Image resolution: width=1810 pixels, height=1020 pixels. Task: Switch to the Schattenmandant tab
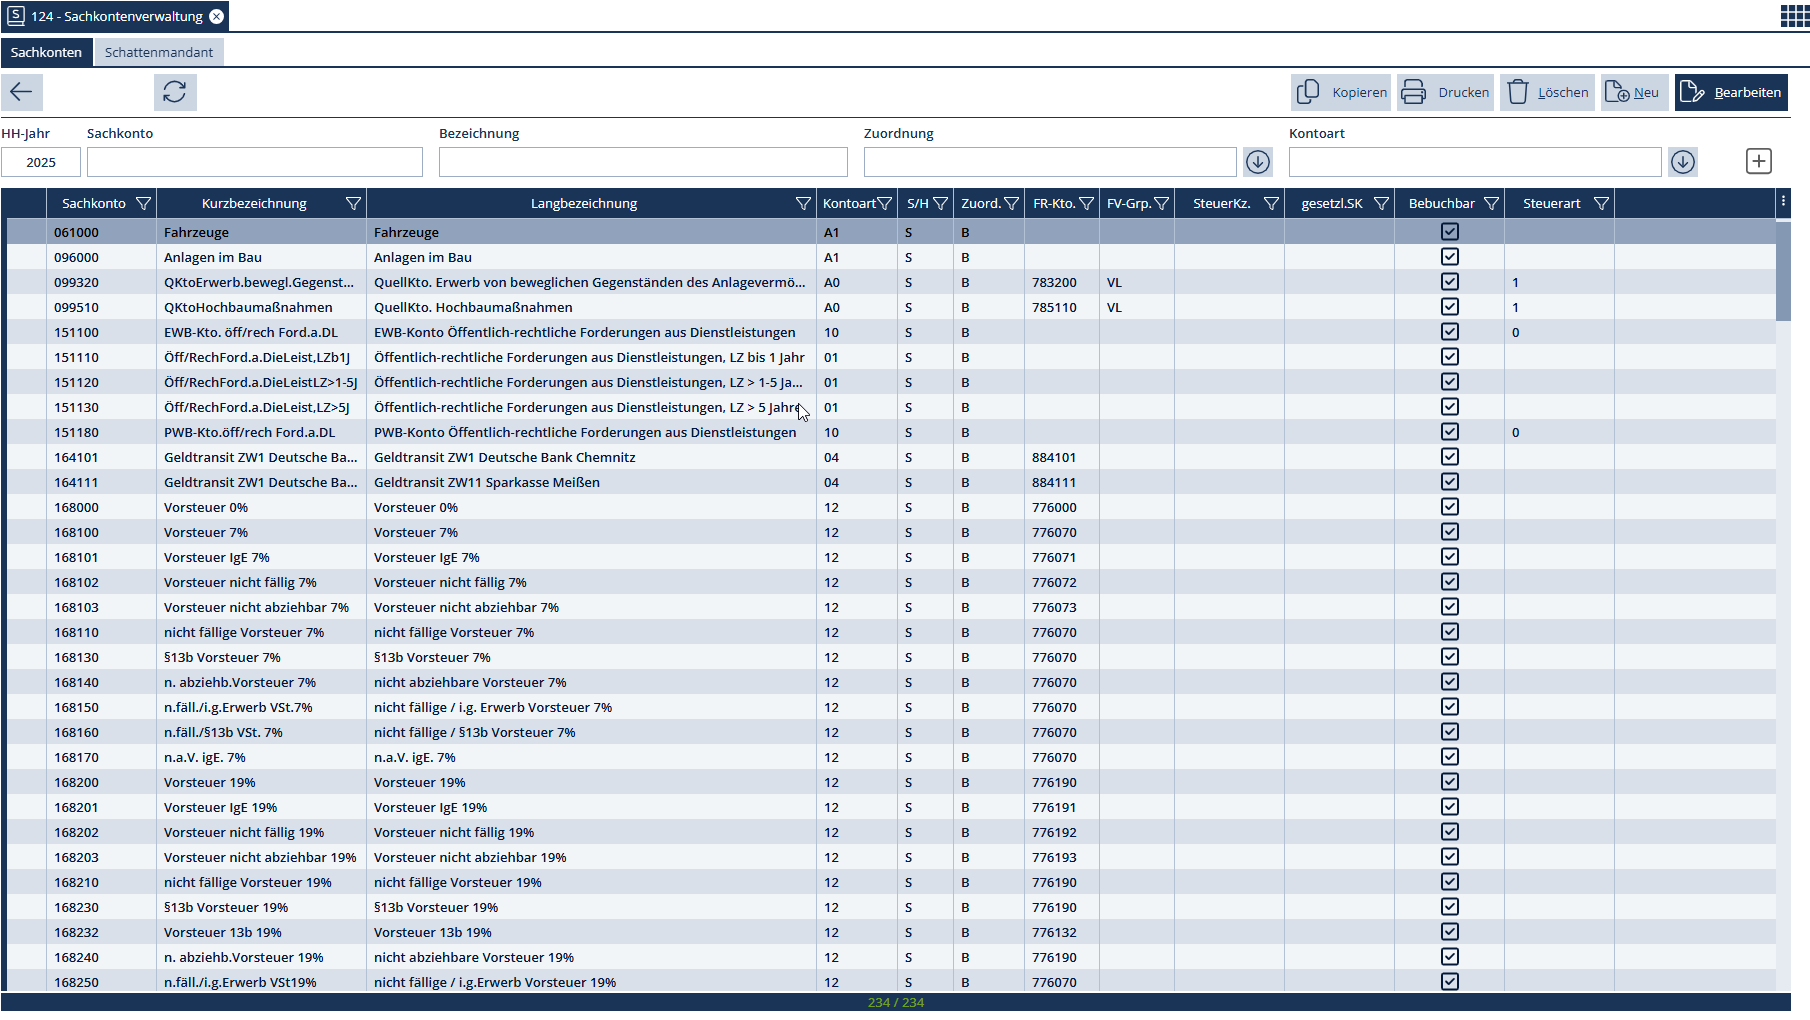click(x=159, y=52)
